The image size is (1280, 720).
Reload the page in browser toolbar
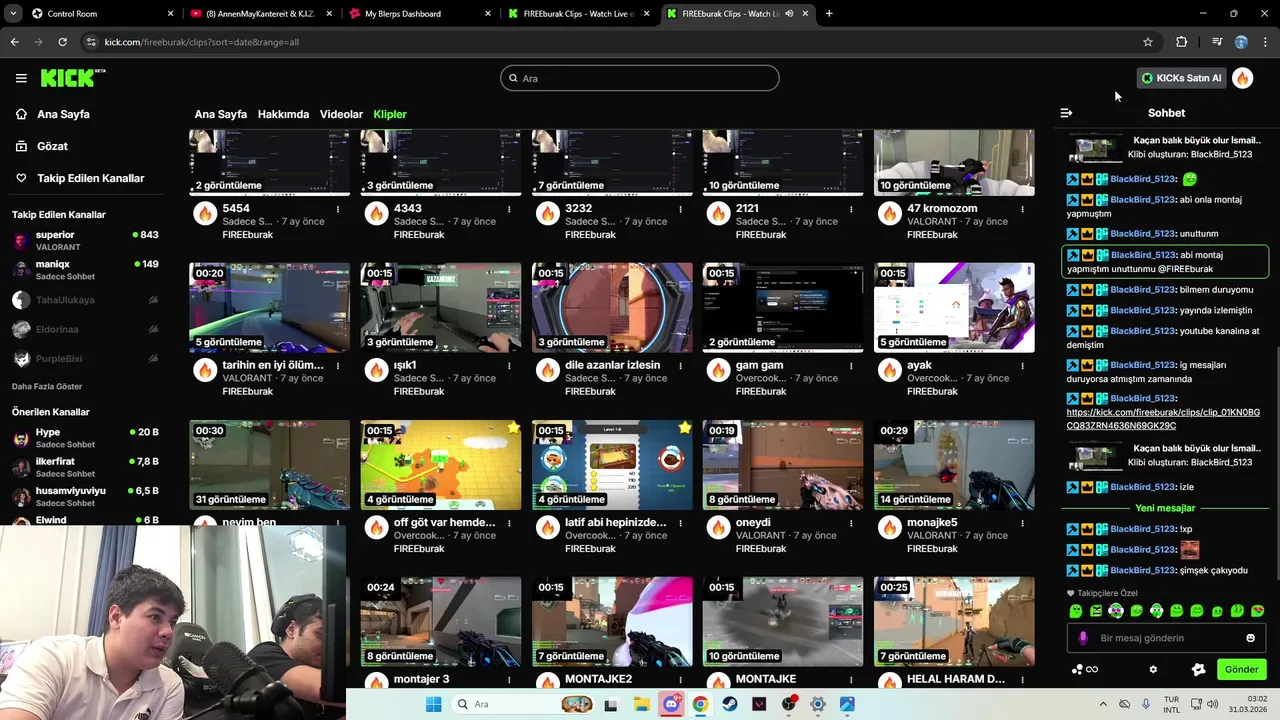tap(62, 42)
